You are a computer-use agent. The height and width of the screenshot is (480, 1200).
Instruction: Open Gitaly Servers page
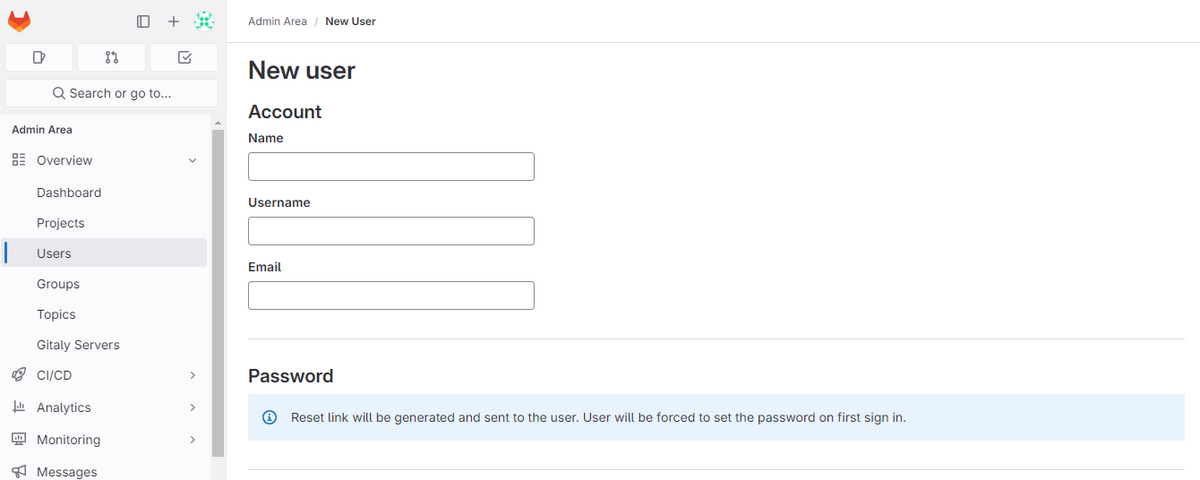(78, 345)
